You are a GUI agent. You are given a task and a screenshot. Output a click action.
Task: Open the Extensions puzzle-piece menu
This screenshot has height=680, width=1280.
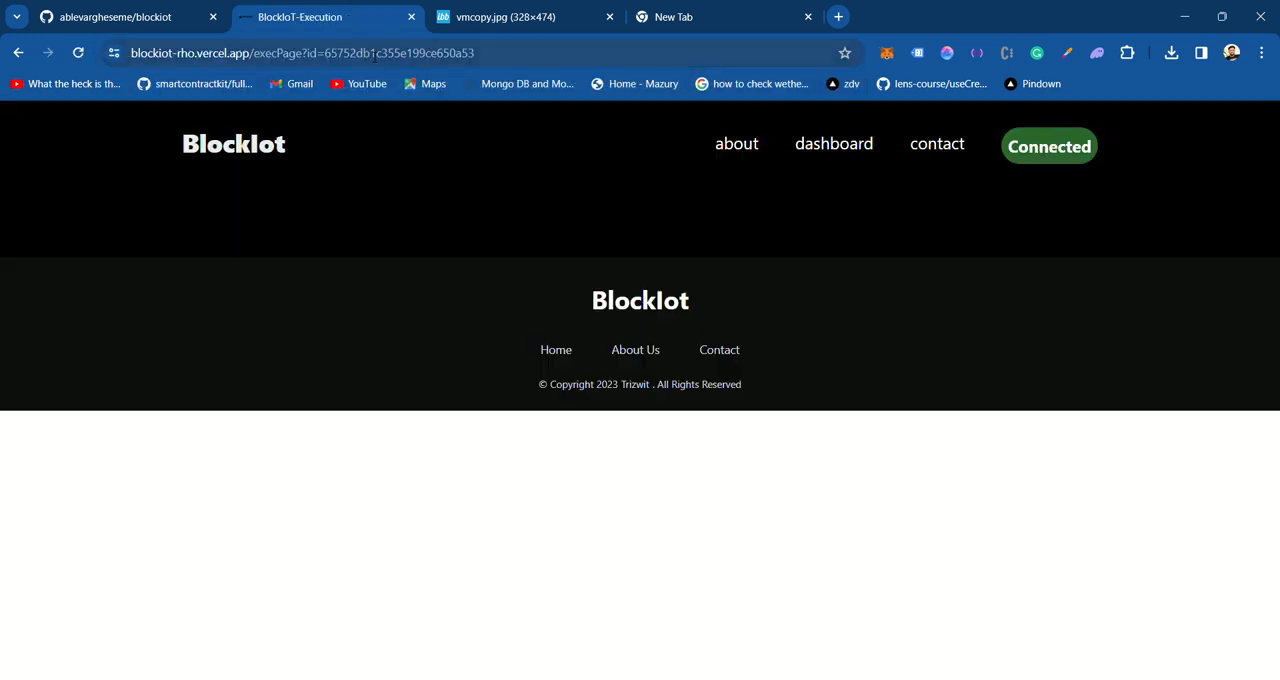coord(1127,53)
